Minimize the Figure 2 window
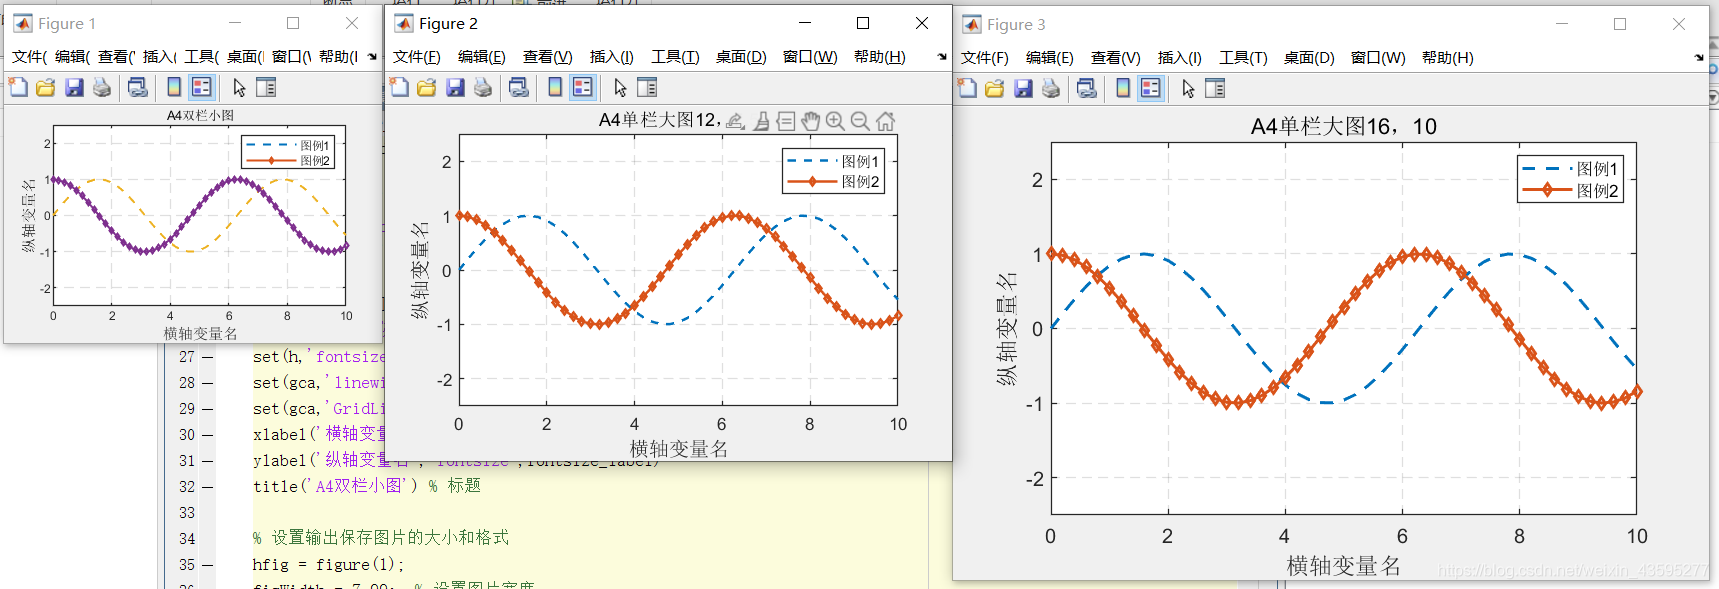 [805, 23]
